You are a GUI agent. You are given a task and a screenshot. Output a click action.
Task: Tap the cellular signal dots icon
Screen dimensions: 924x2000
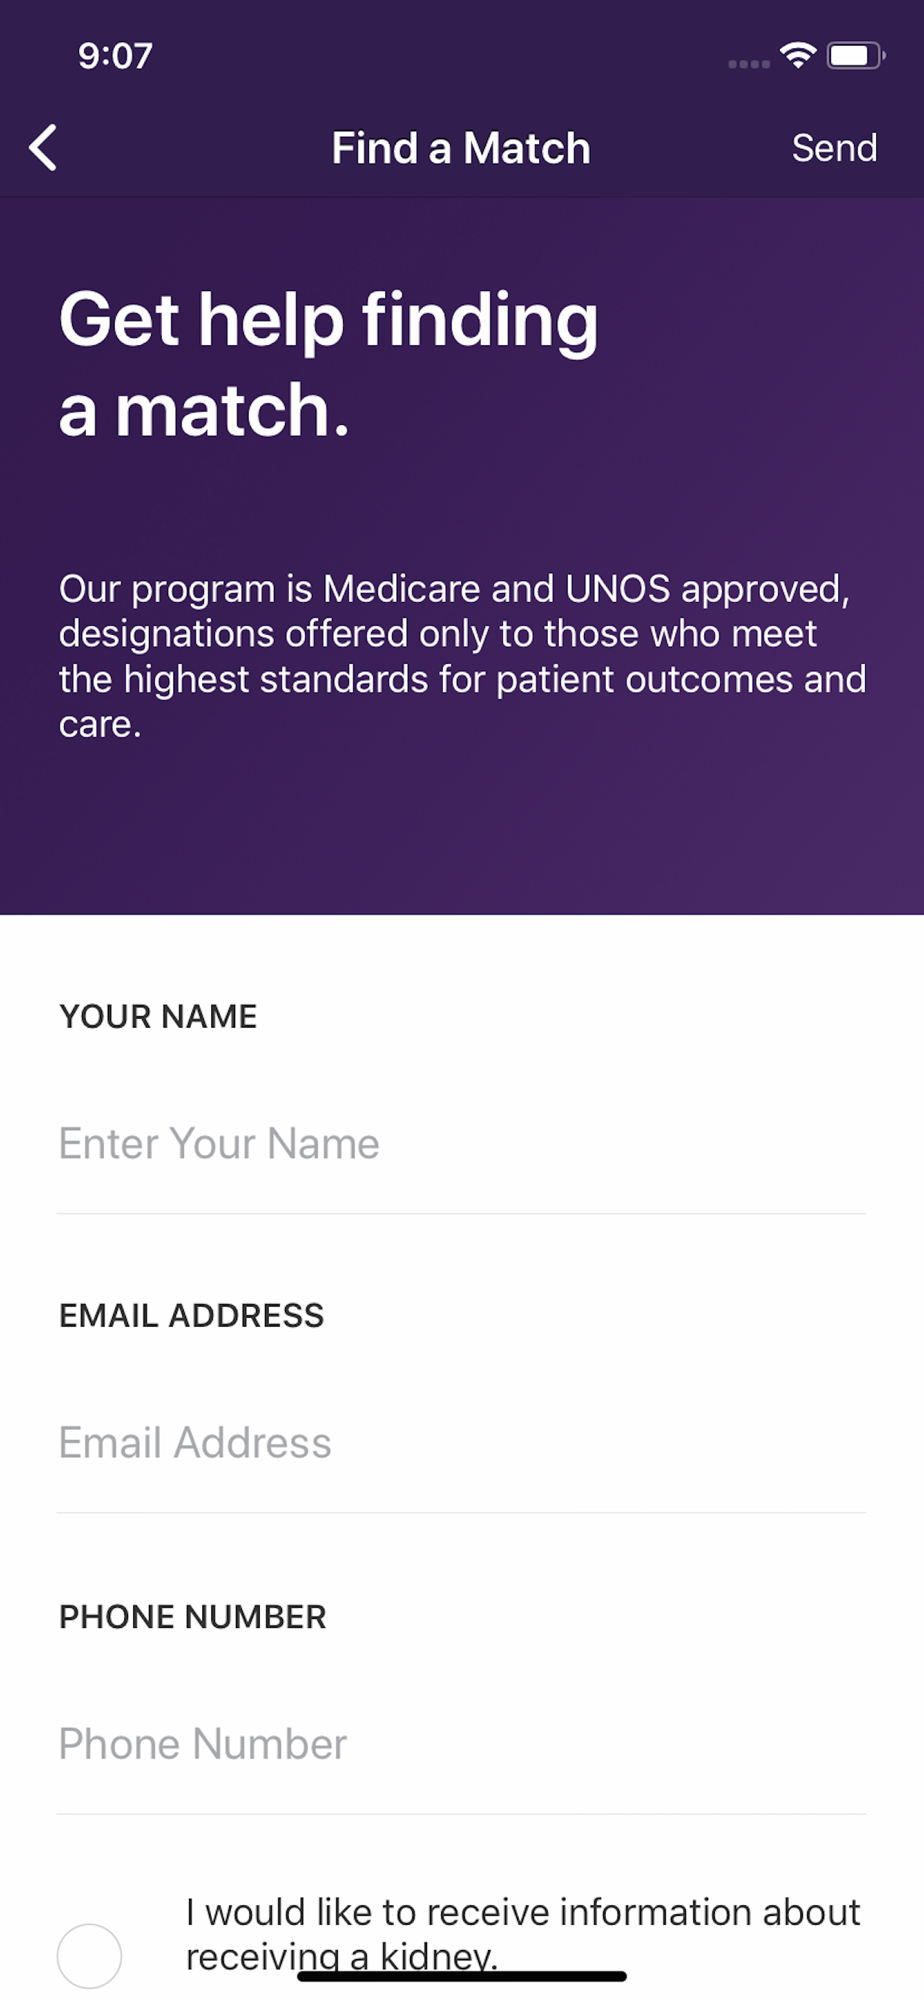click(x=748, y=64)
